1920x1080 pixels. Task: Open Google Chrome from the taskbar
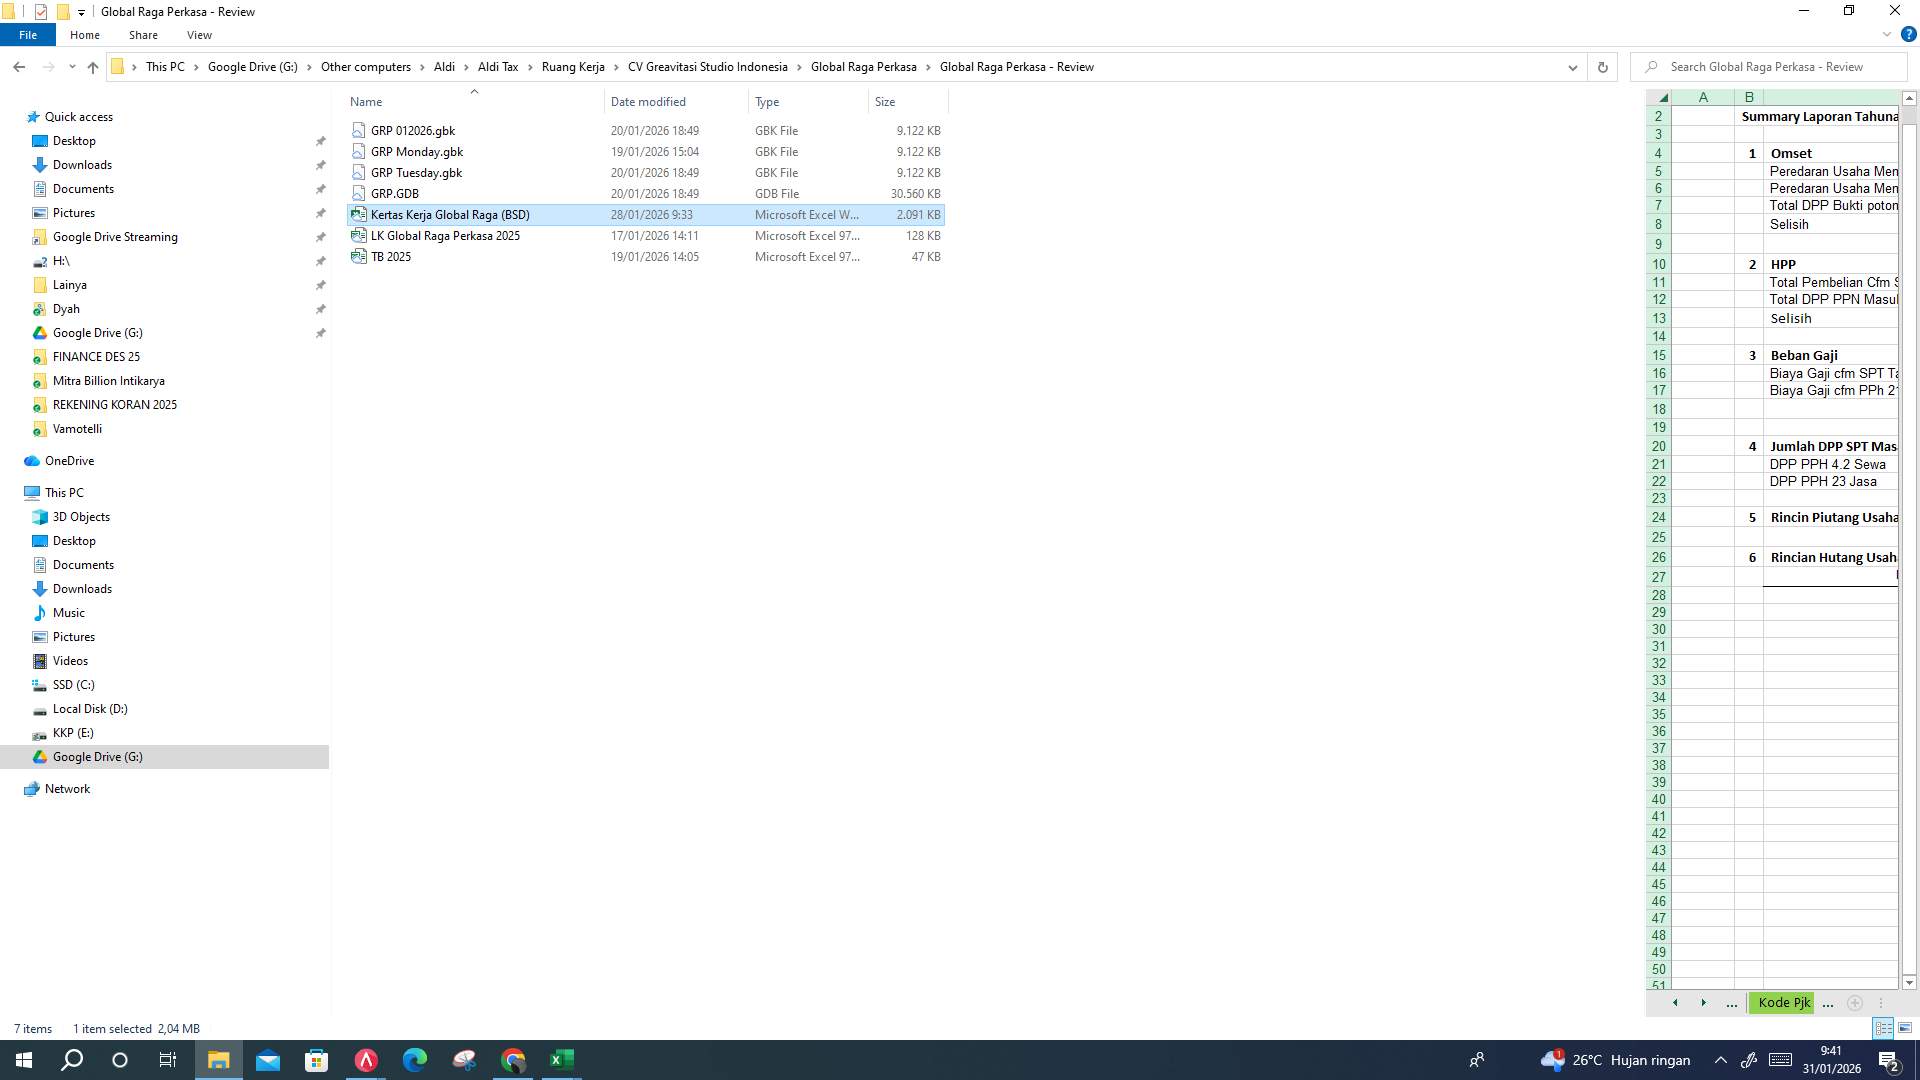513,1059
